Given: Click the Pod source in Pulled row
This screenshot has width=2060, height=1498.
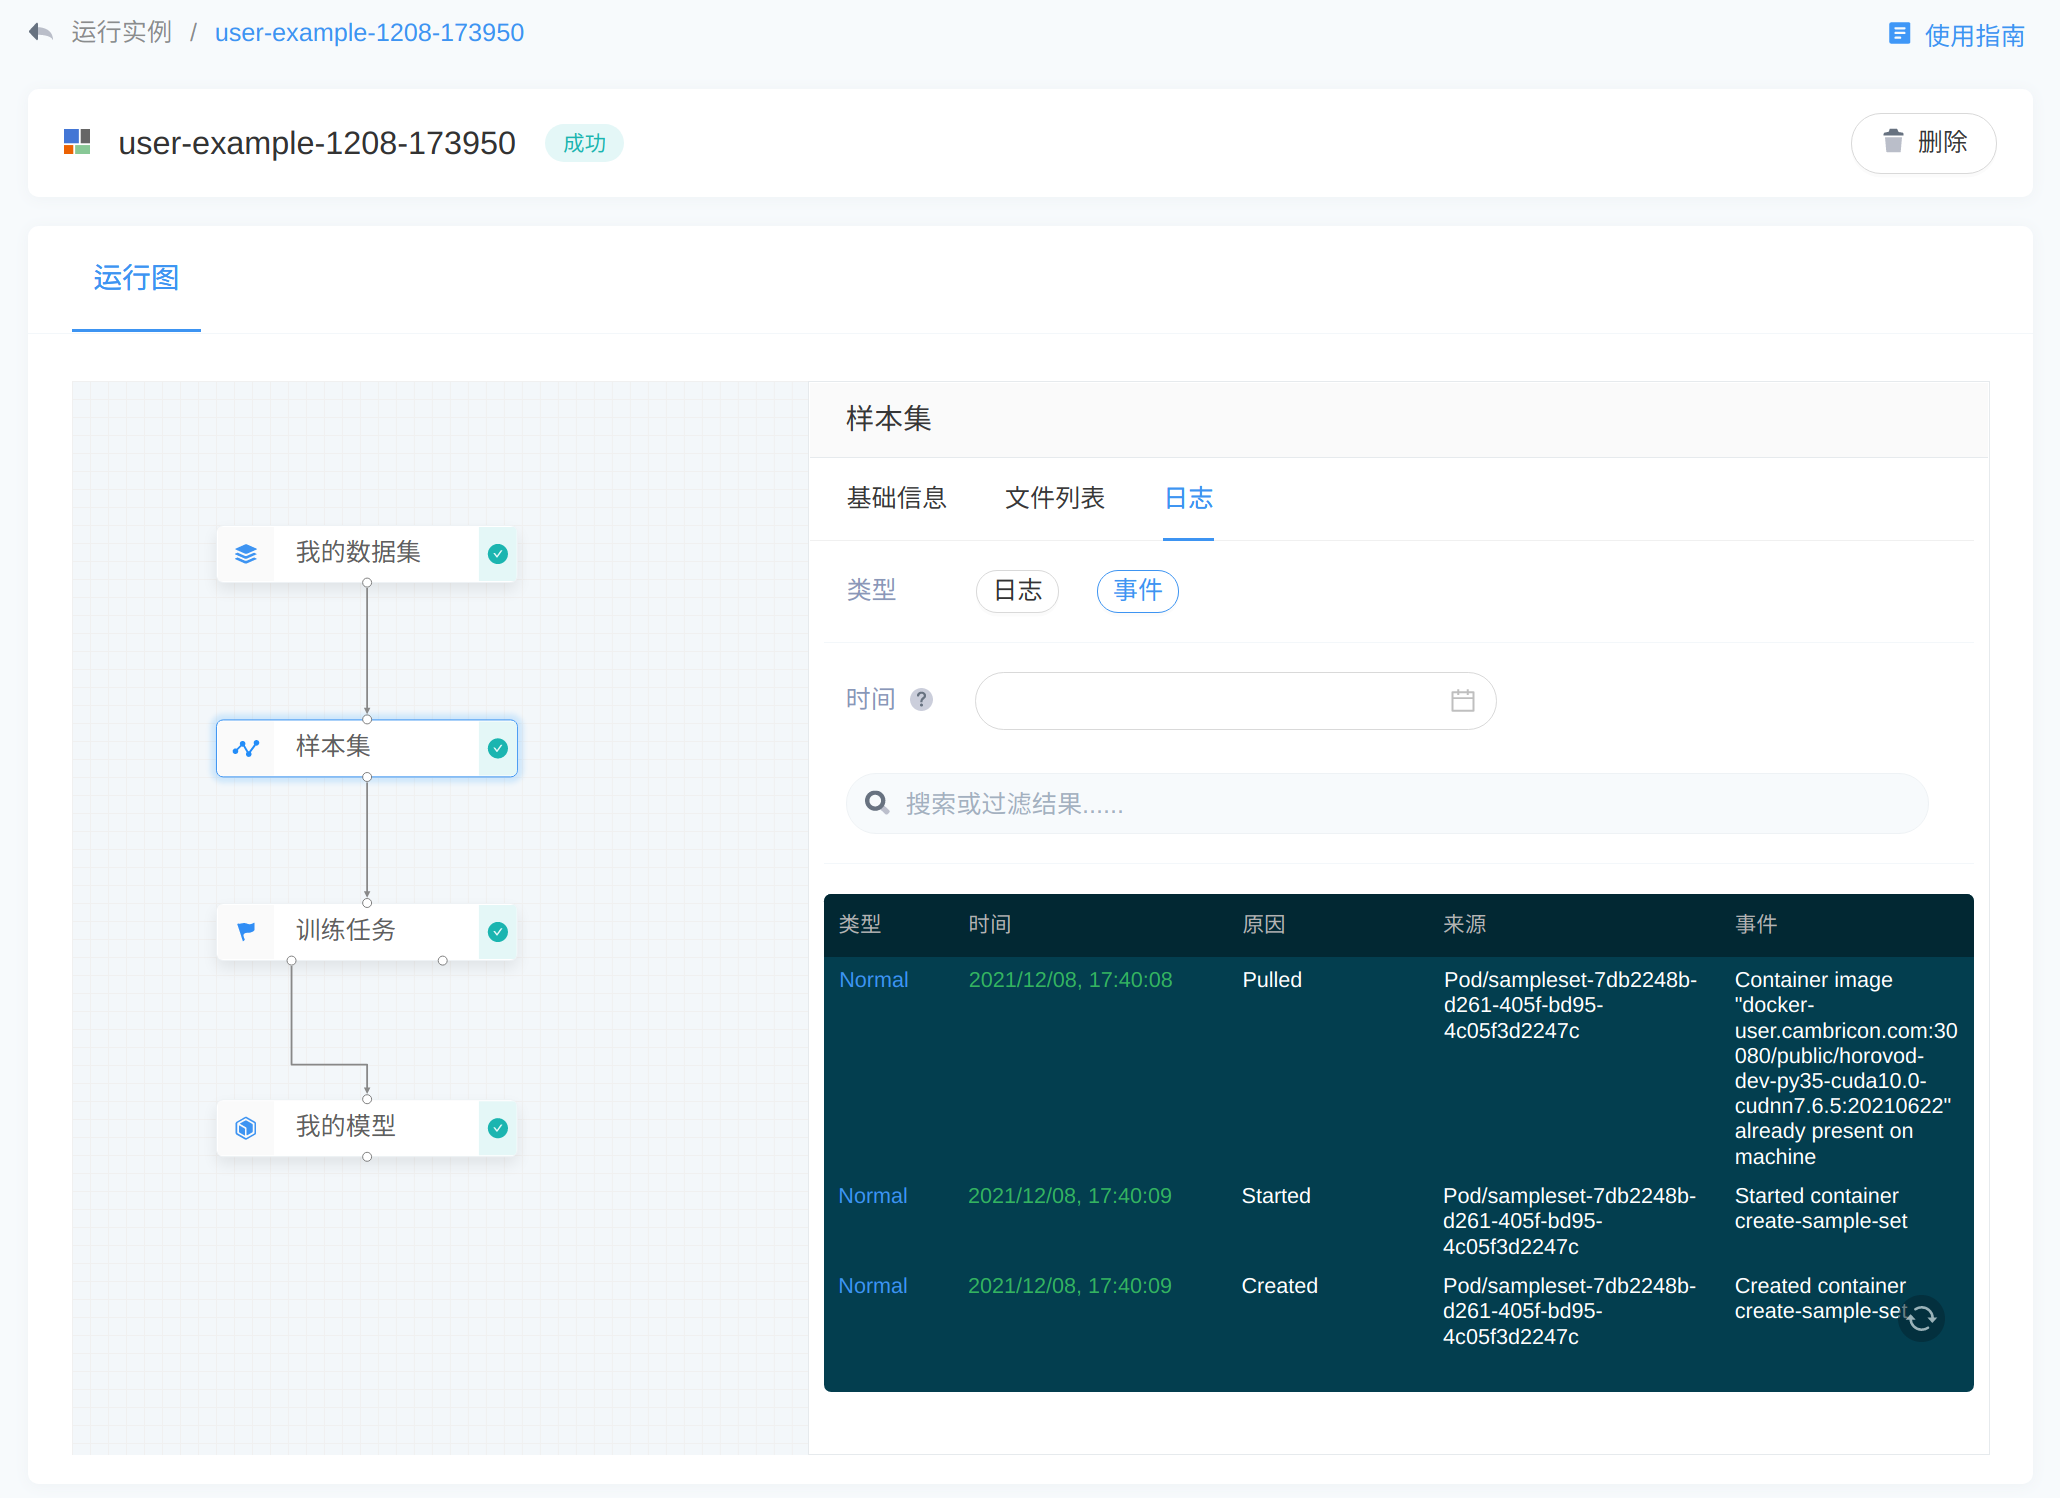Looking at the screenshot, I should [1570, 1005].
